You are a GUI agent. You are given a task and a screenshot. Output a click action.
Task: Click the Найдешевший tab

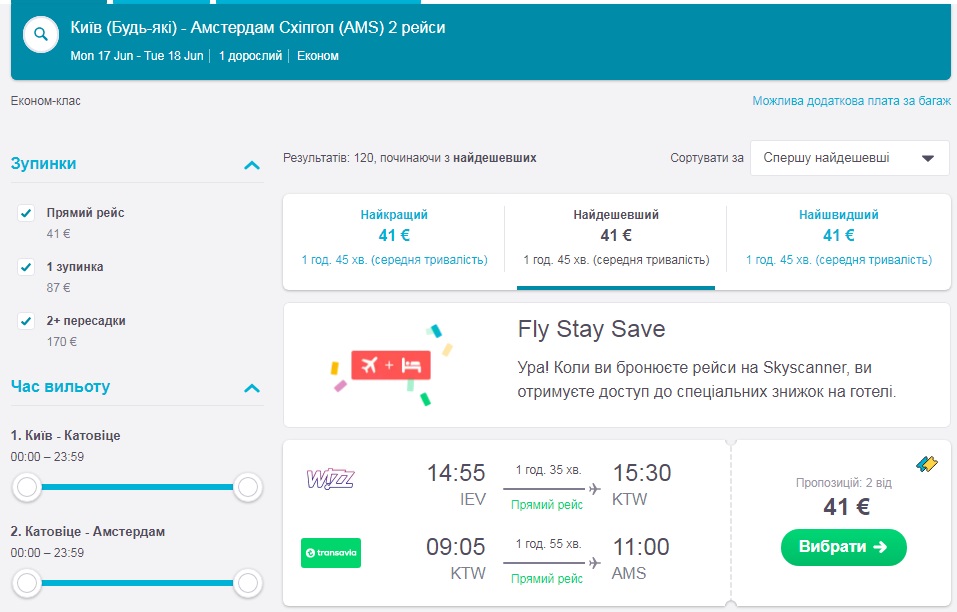coord(616,237)
